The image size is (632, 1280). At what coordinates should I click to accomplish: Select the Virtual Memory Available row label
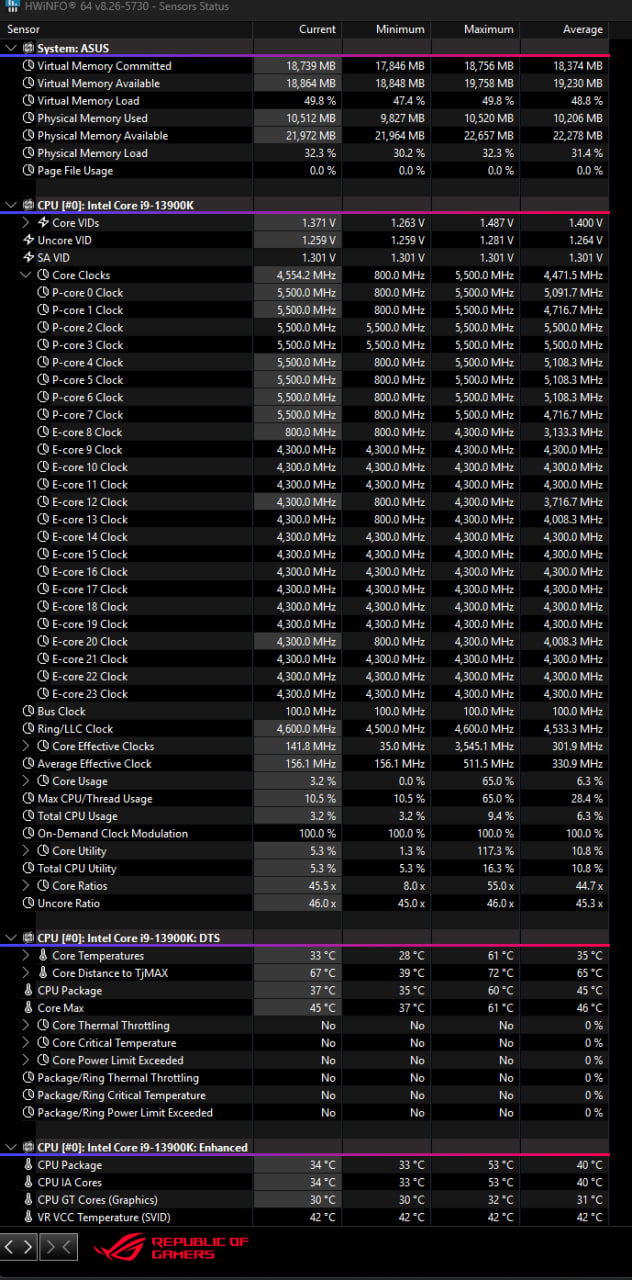coord(98,83)
